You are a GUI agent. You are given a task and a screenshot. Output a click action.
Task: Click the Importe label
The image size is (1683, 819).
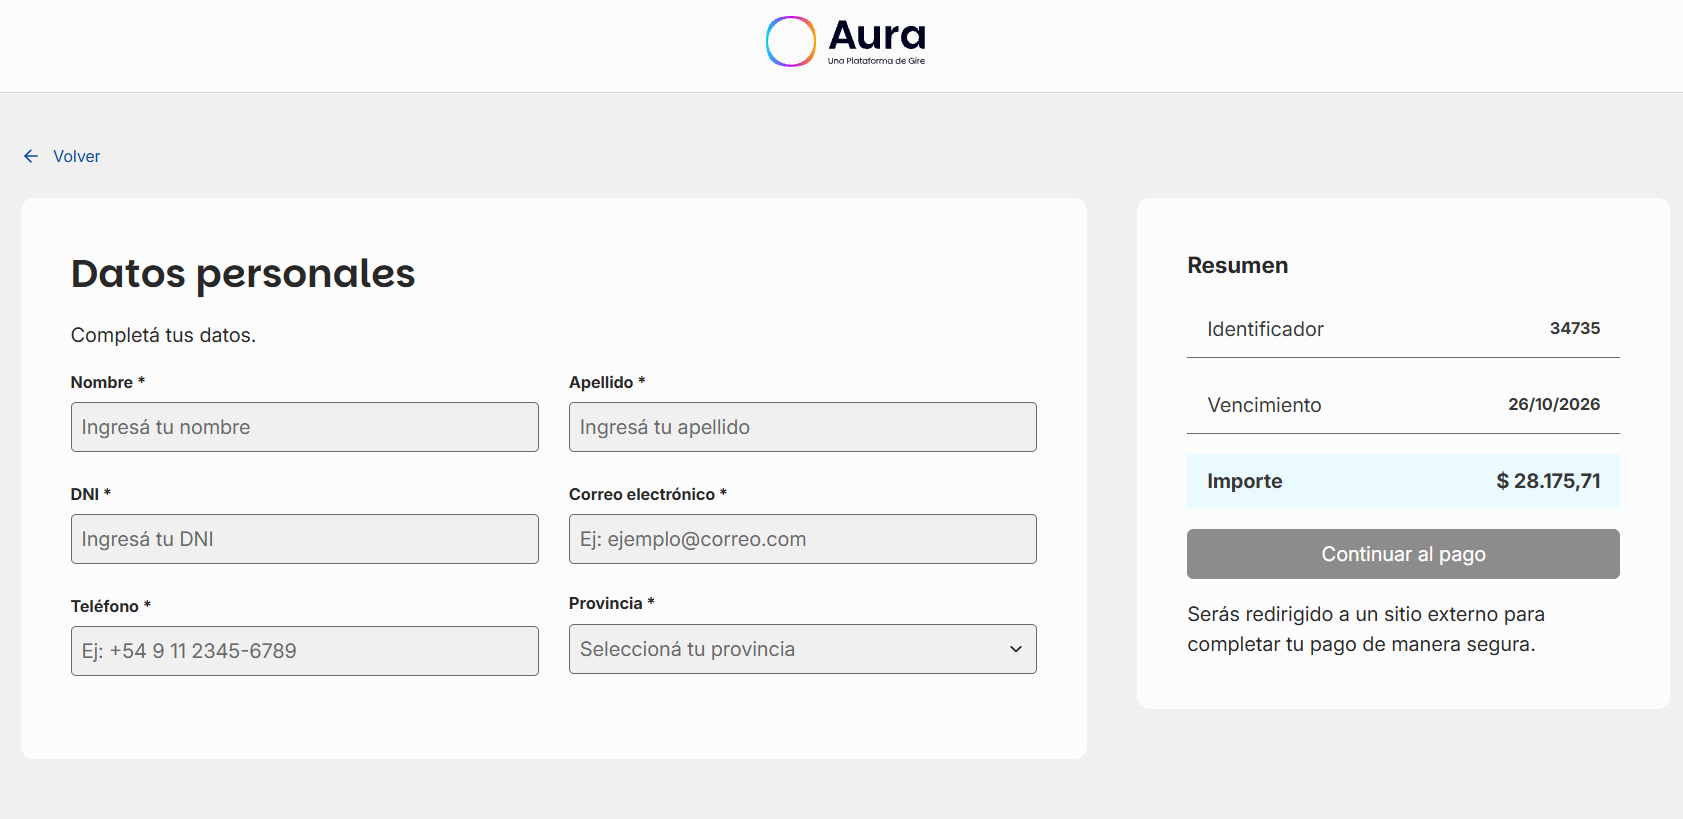point(1245,481)
